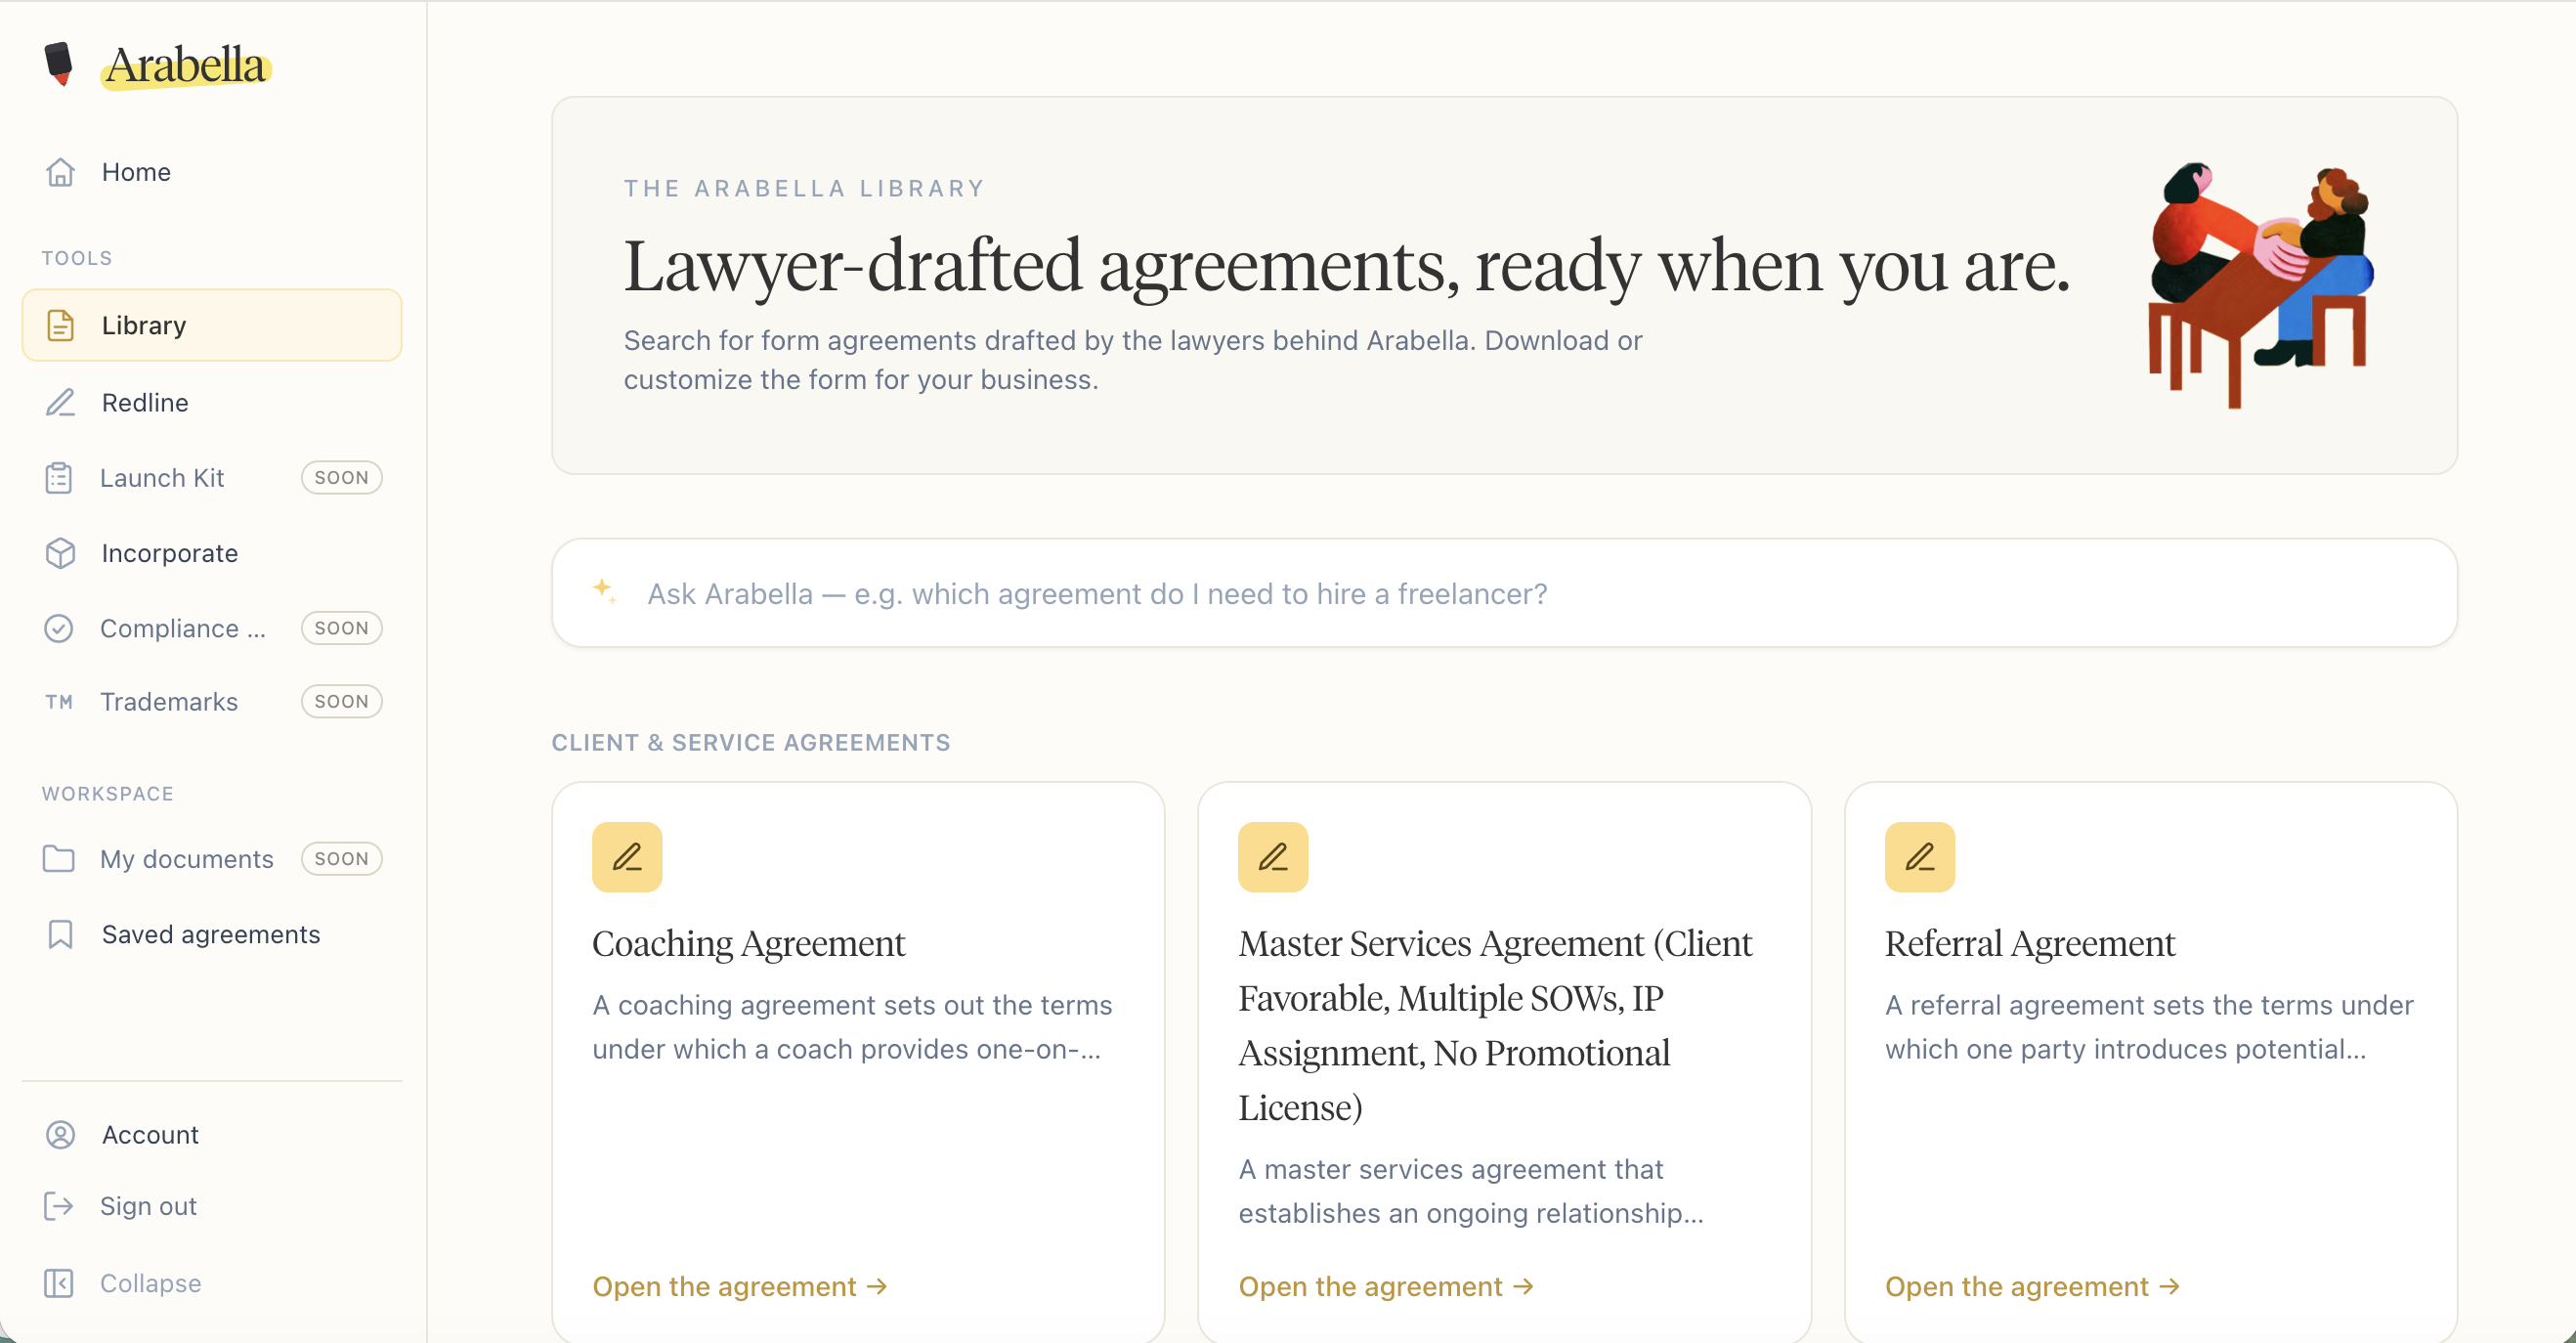Click the SOON badge next to Compliance
2576x1343 pixels.
pos(342,628)
